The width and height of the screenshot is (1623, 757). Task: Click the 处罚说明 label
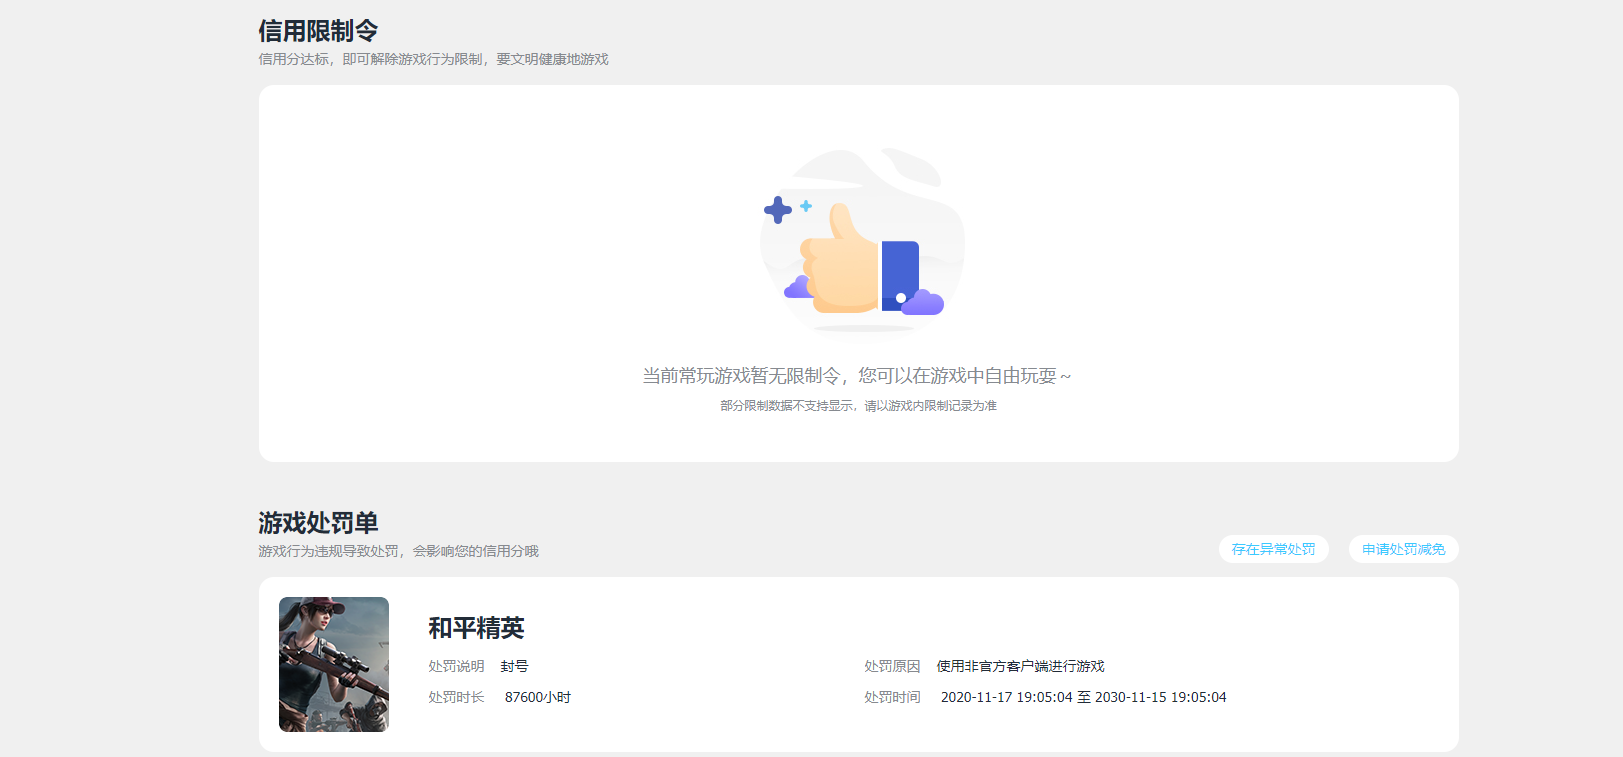[456, 666]
